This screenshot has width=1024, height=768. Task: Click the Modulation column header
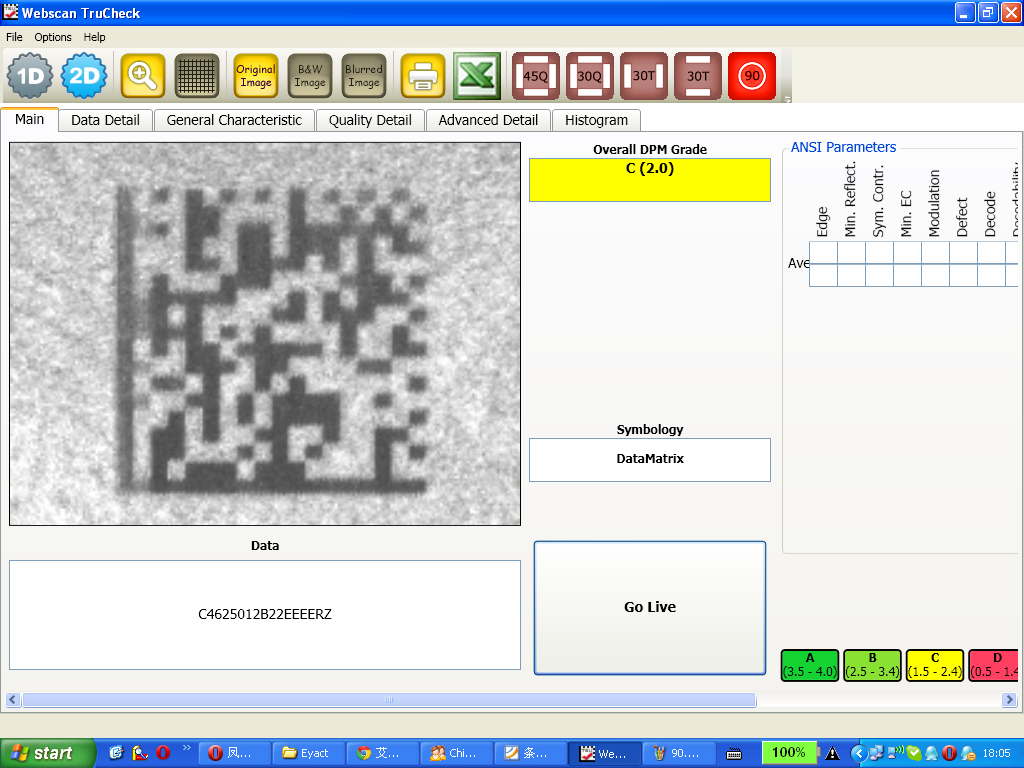click(x=935, y=203)
